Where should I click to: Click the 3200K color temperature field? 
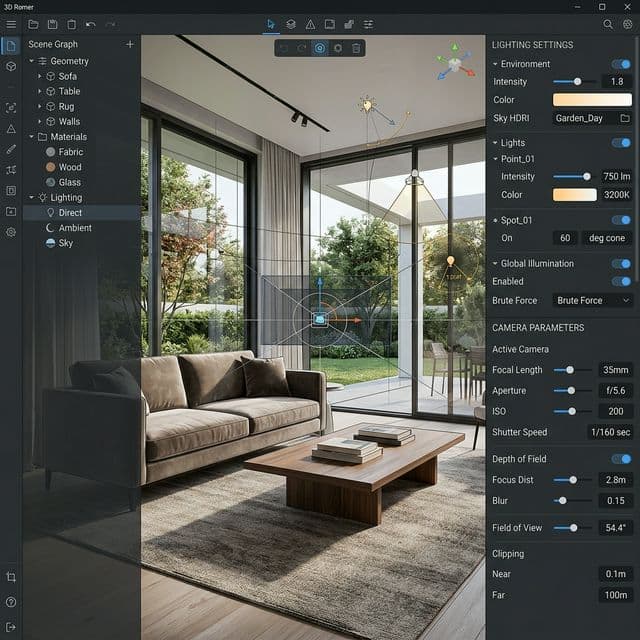pos(616,195)
